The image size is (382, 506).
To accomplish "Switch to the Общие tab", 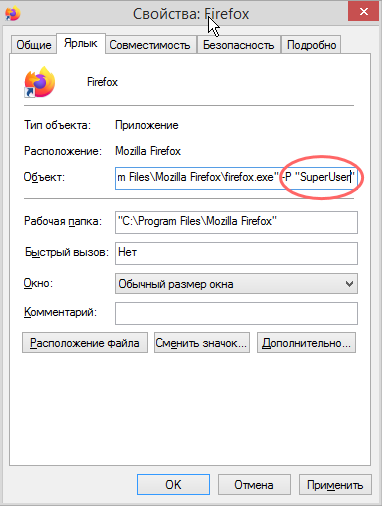I will pos(34,45).
